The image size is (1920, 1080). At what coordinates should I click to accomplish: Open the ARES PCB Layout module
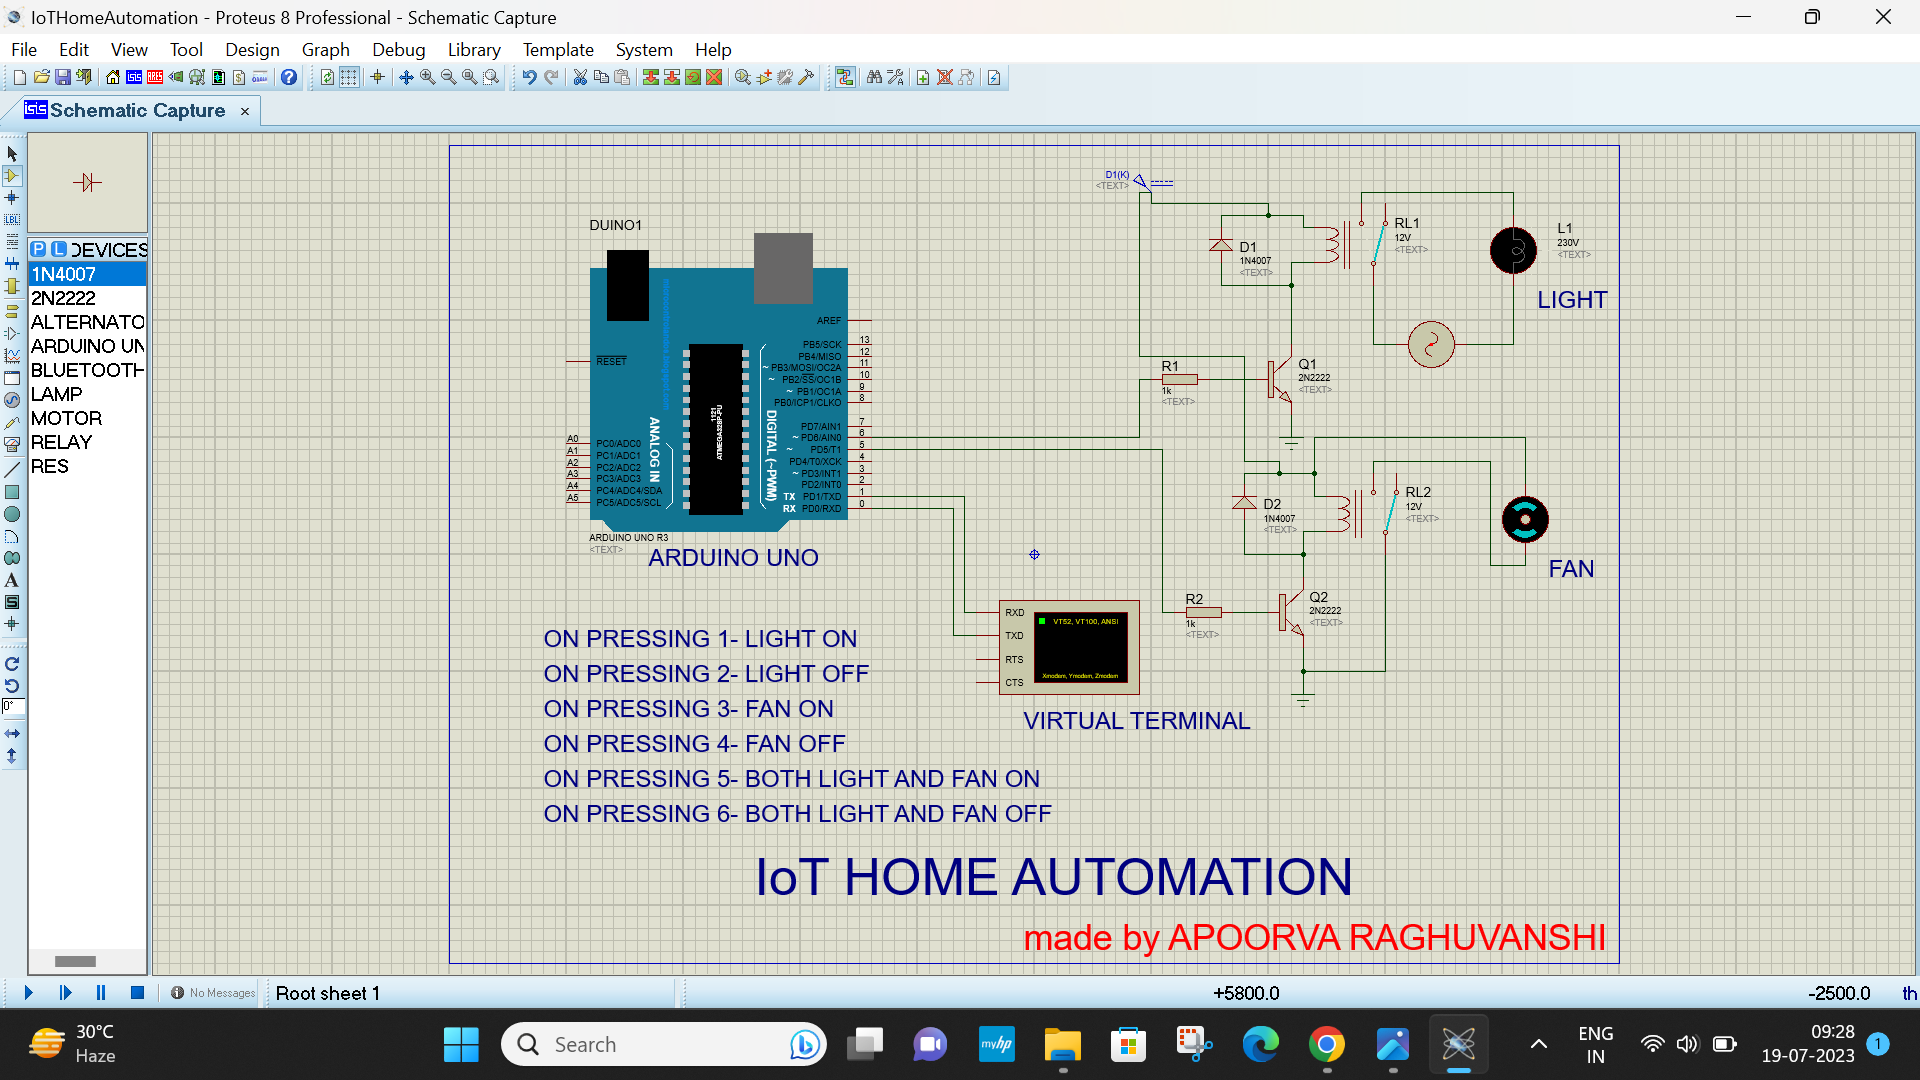coord(155,77)
